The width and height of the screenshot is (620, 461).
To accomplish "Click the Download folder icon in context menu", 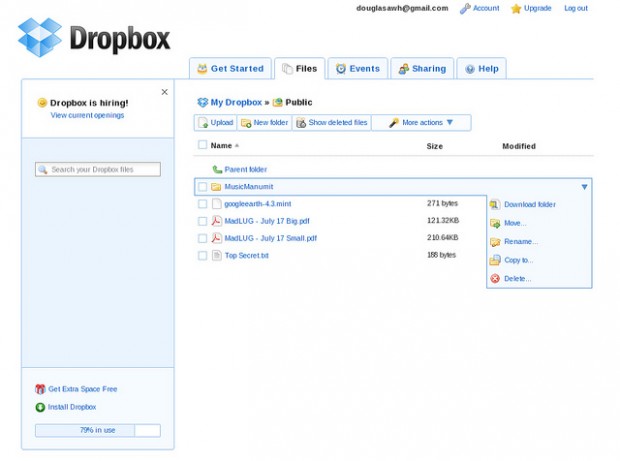I will pos(495,204).
